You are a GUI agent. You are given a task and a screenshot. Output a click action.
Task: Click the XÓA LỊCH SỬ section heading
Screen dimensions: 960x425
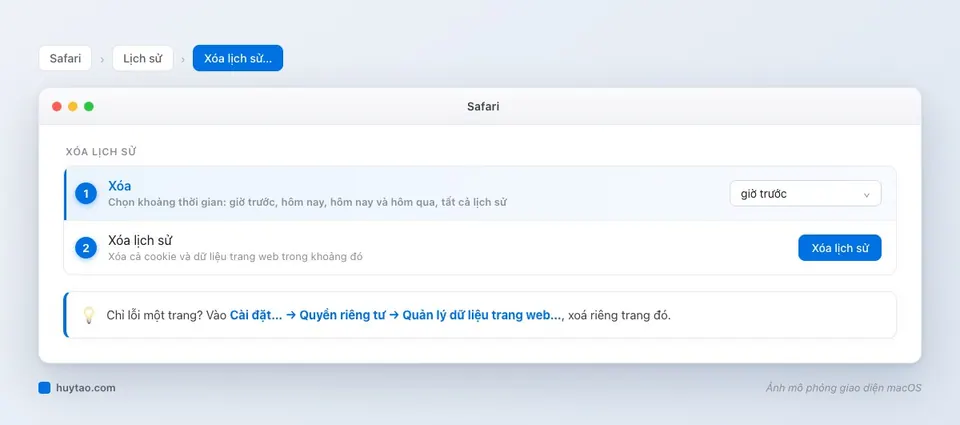pos(100,152)
